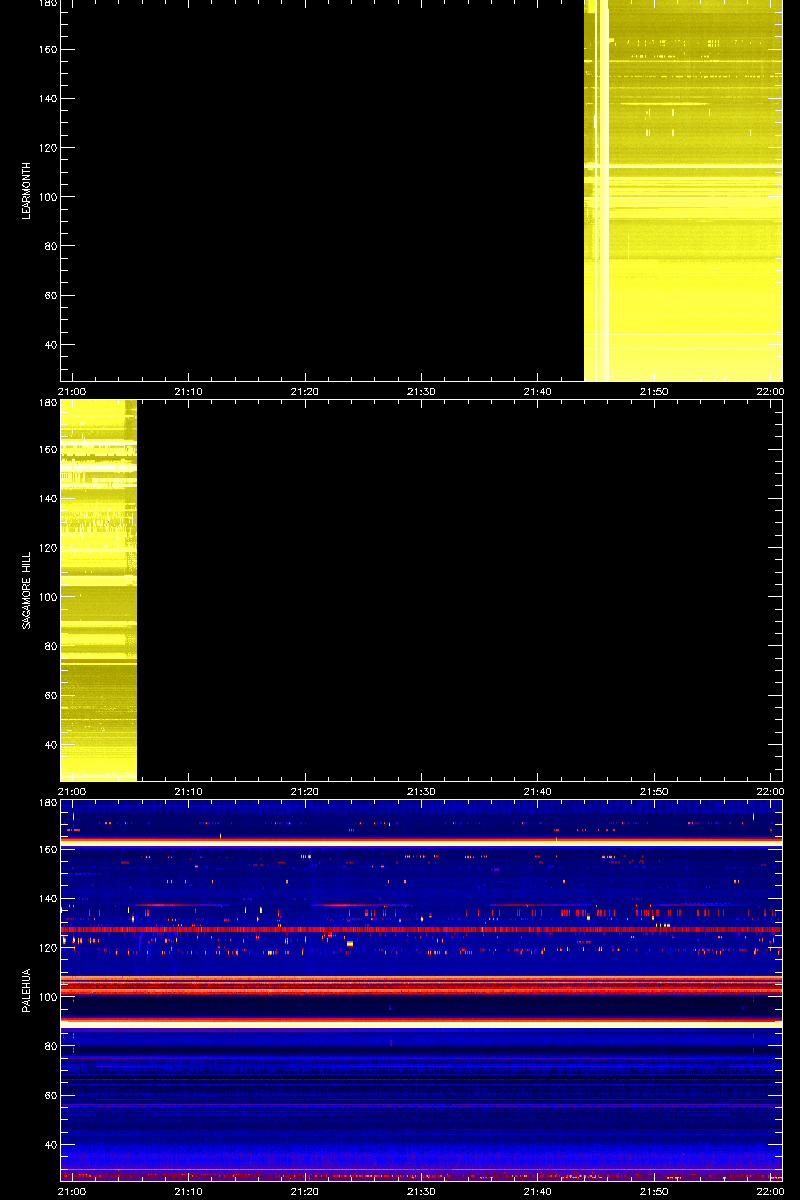This screenshot has height=1200, width=800.
Task: Click the 120 frequency tick on Learmonth axis
Action: [x=48, y=148]
